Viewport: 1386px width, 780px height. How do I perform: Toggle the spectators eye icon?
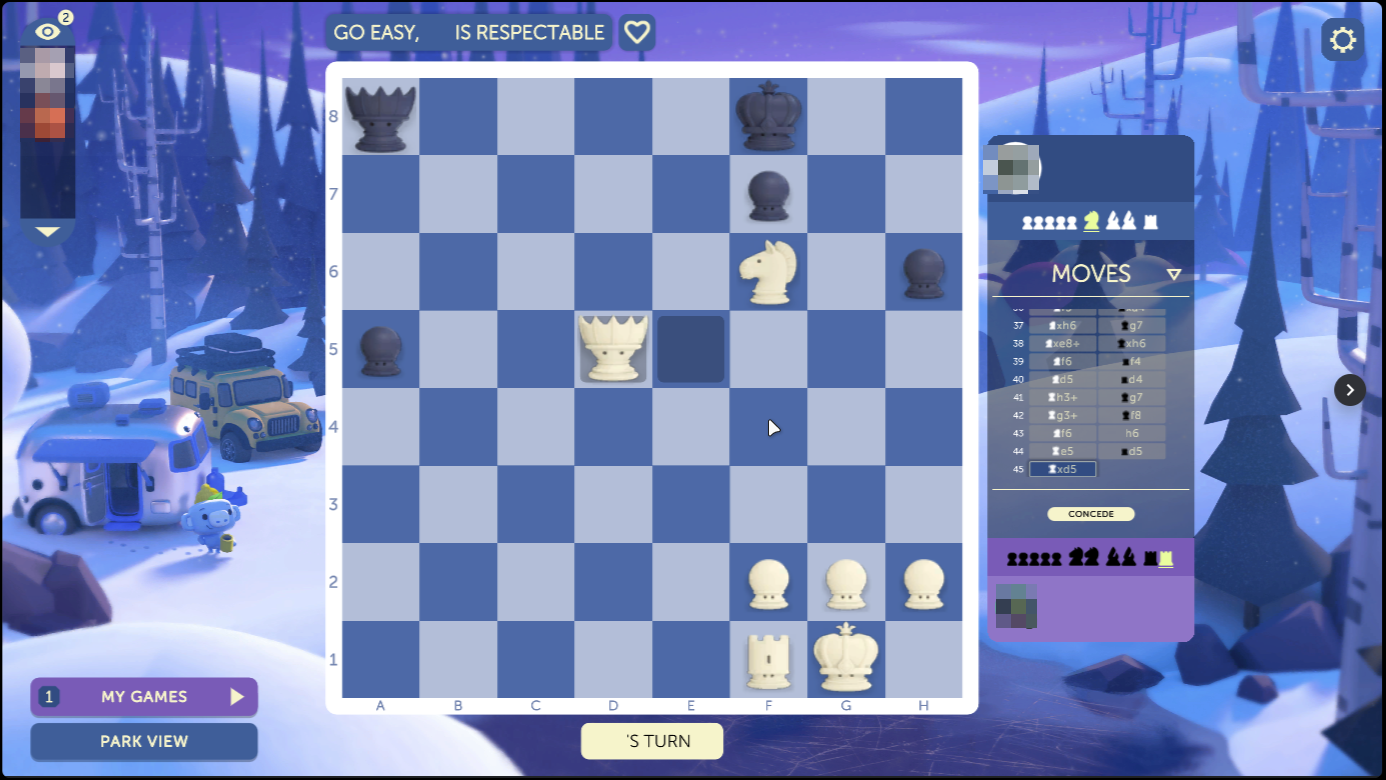pyautogui.click(x=48, y=32)
